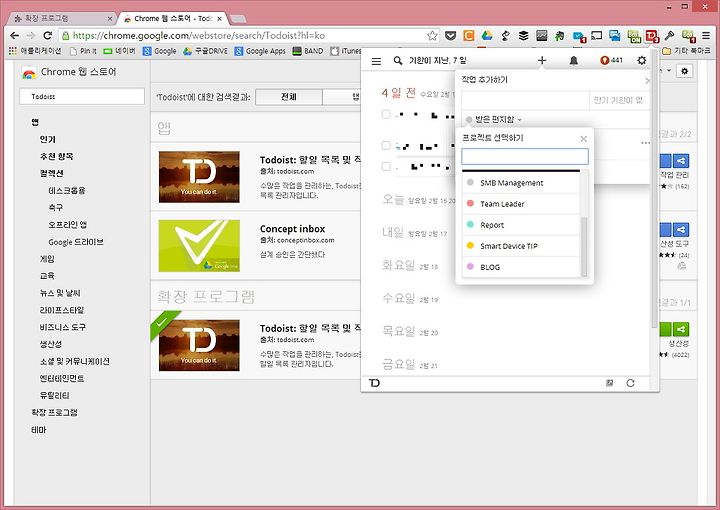Open the Chrome Web Store settings gear
The width and height of the screenshot is (720, 510).
[684, 71]
